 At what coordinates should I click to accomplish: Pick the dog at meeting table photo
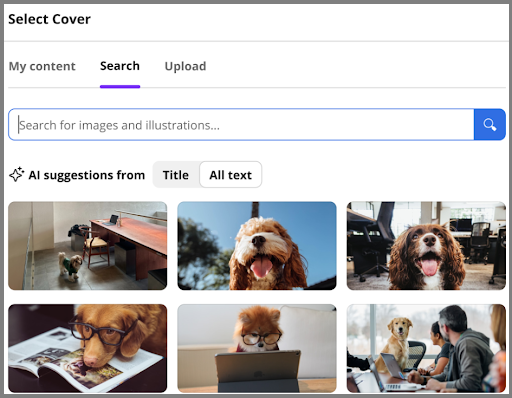[x=426, y=348]
